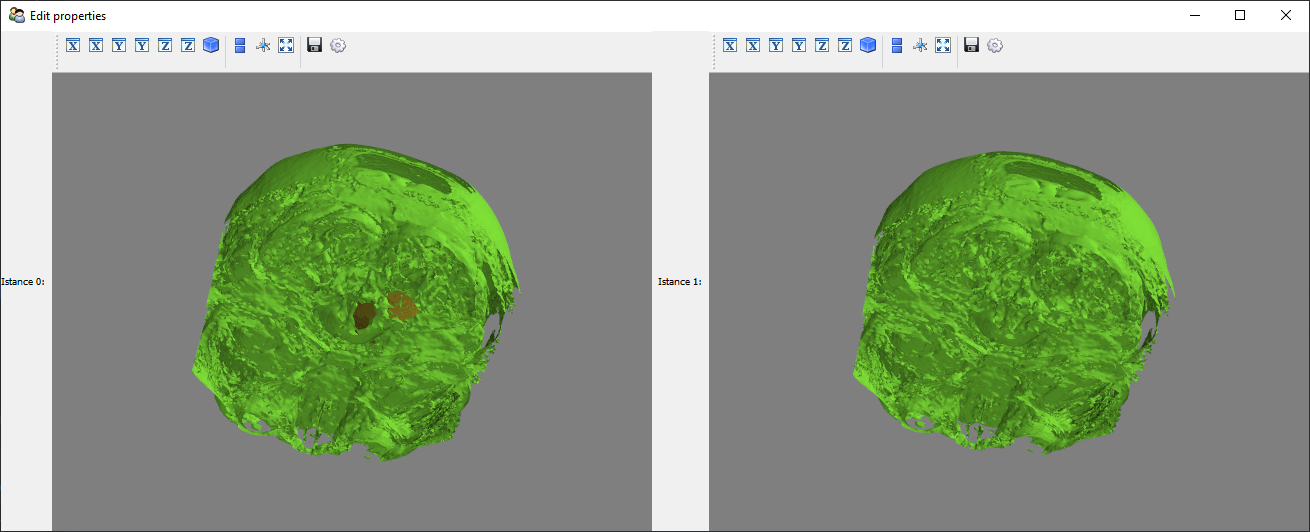Click second Z-axis view icon in Istance 0 toolbar
The image size is (1310, 532).
pyautogui.click(x=188, y=45)
